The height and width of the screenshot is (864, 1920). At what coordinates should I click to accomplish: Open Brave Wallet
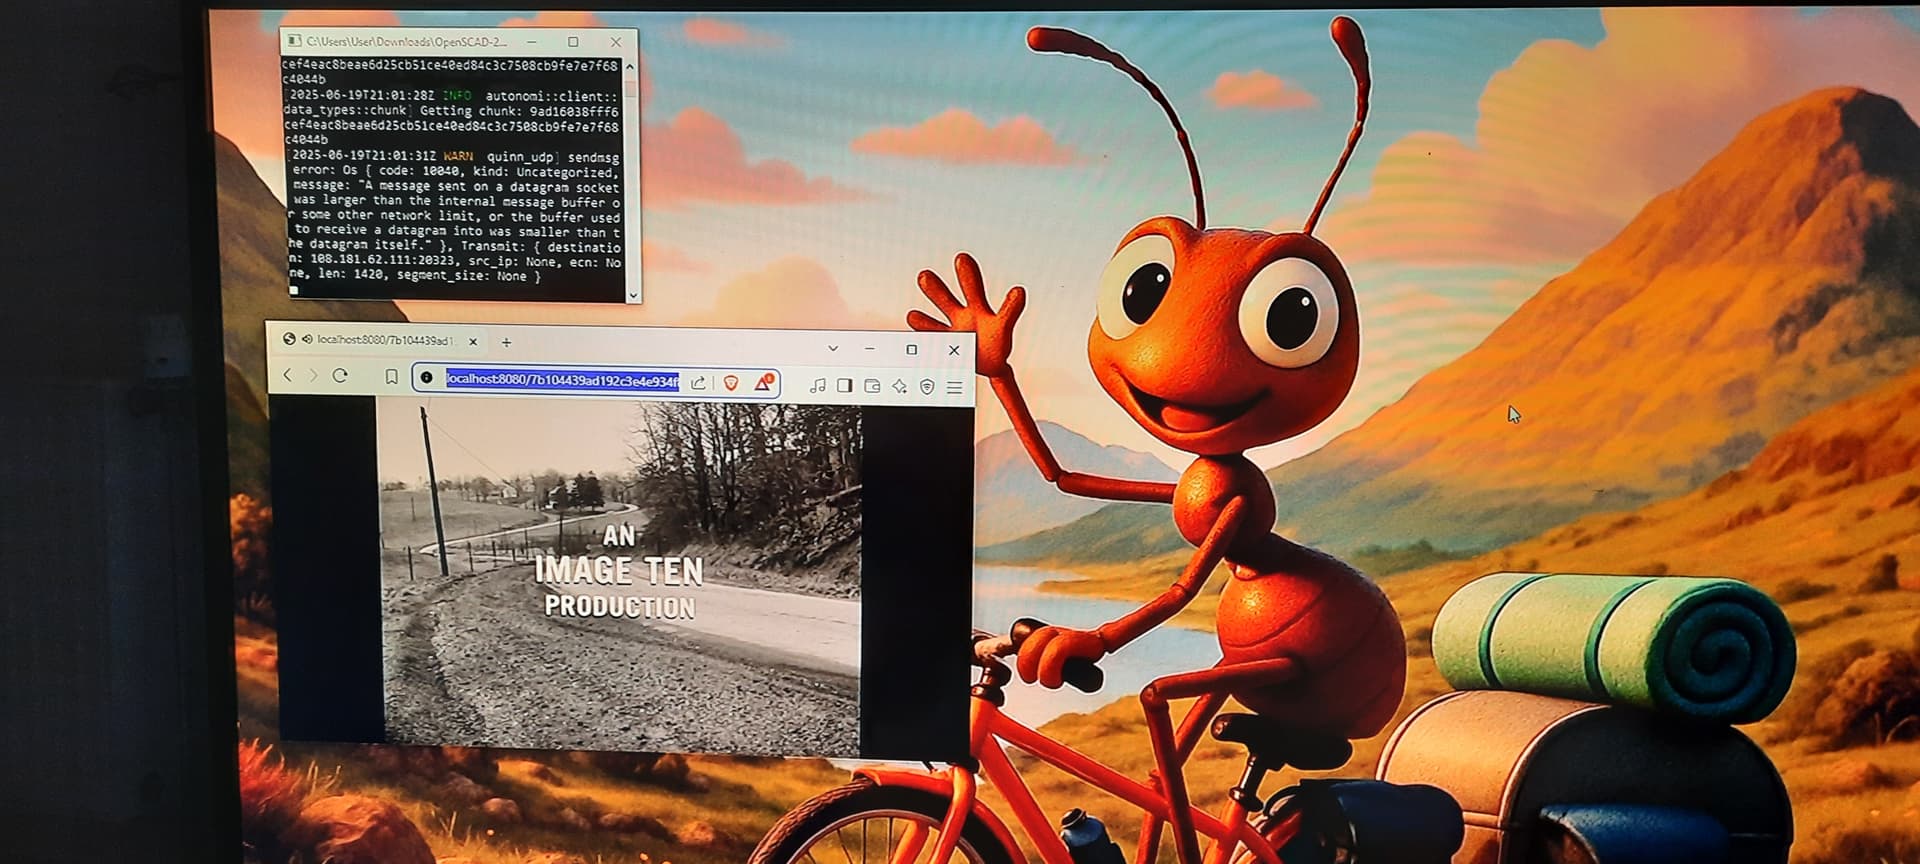click(x=872, y=386)
